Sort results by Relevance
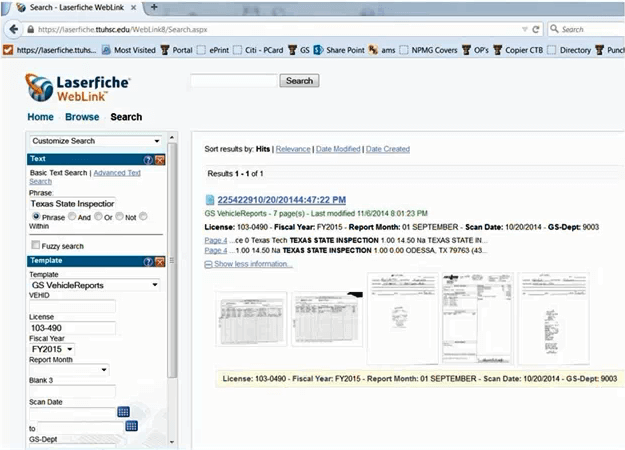 (x=293, y=149)
